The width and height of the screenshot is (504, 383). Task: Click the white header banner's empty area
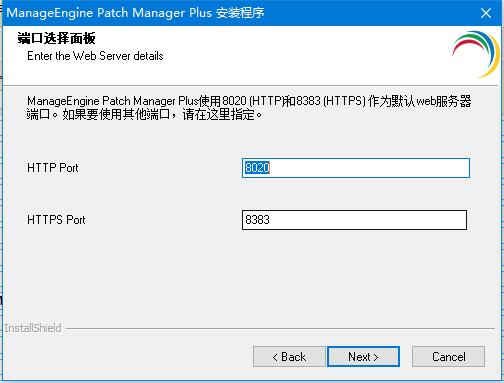pyautogui.click(x=300, y=53)
